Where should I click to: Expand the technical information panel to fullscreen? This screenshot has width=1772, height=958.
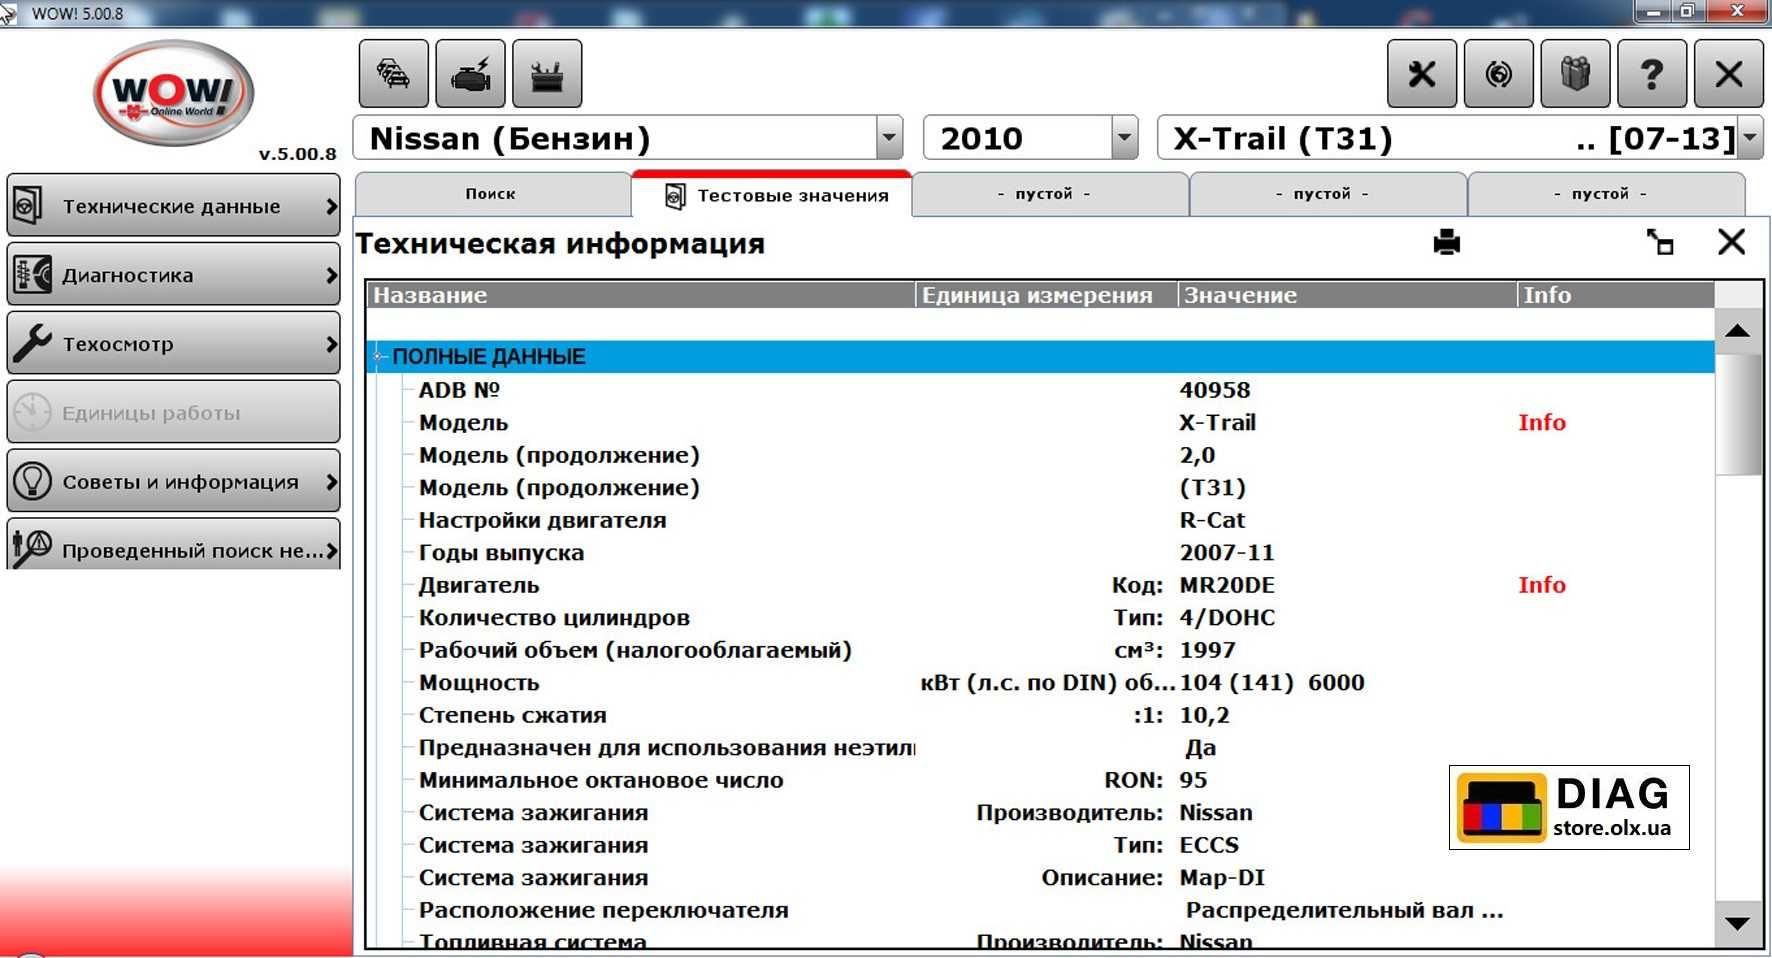(x=1660, y=242)
